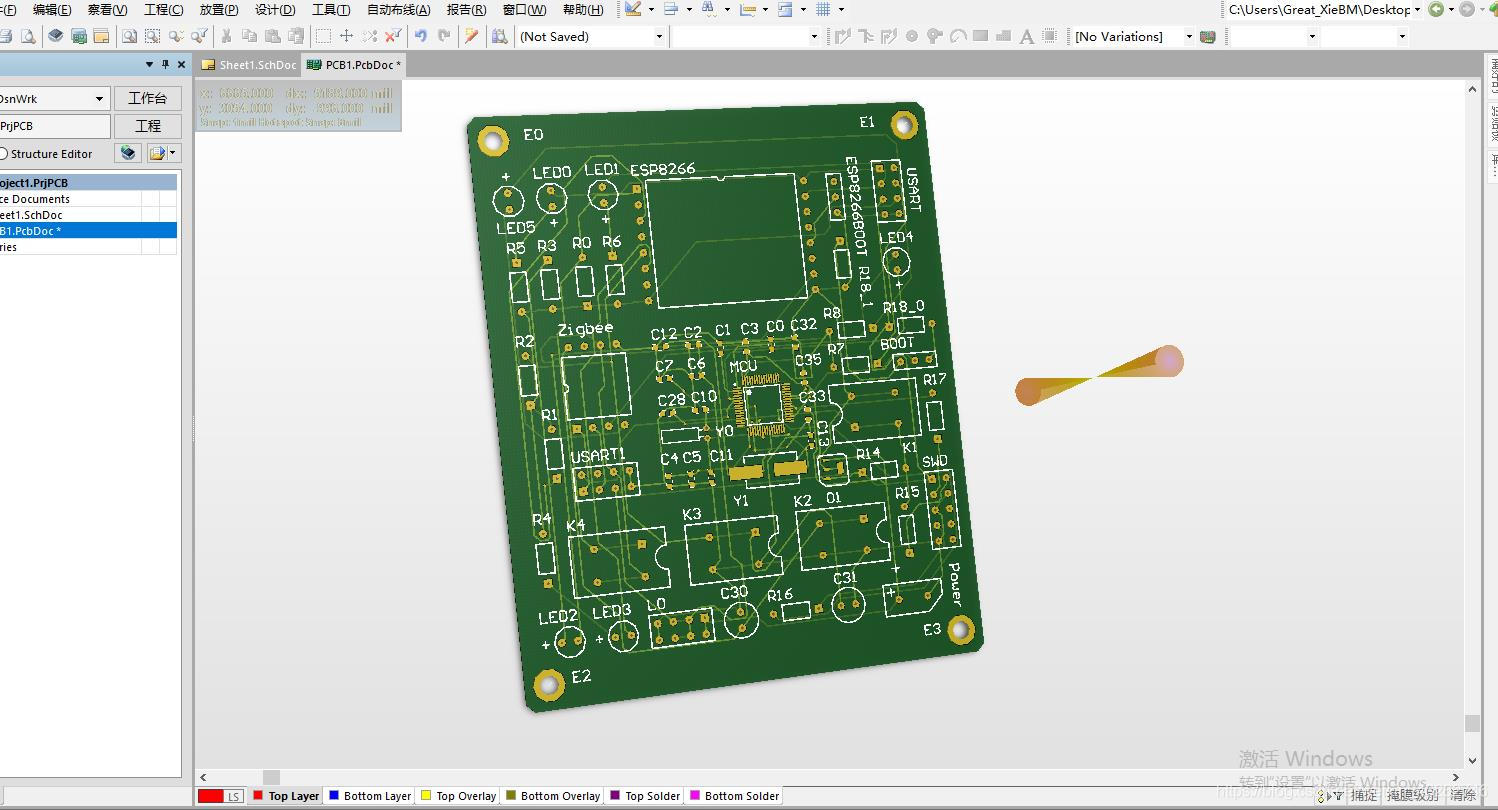Click the paste icon in toolbar
The width and height of the screenshot is (1498, 810).
(272, 36)
